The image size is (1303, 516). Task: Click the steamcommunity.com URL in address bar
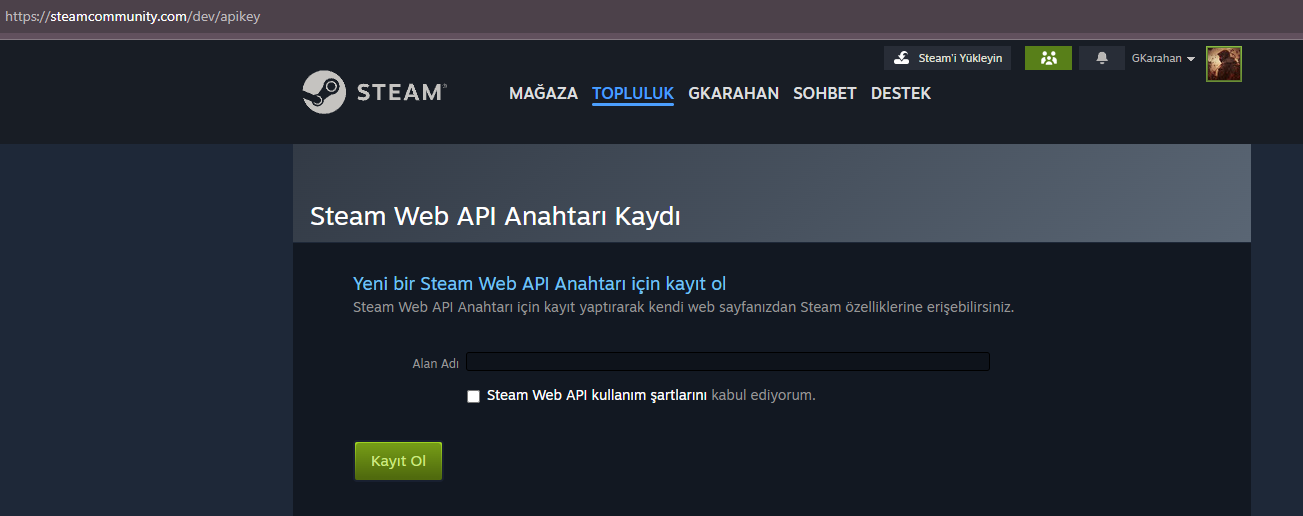132,17
